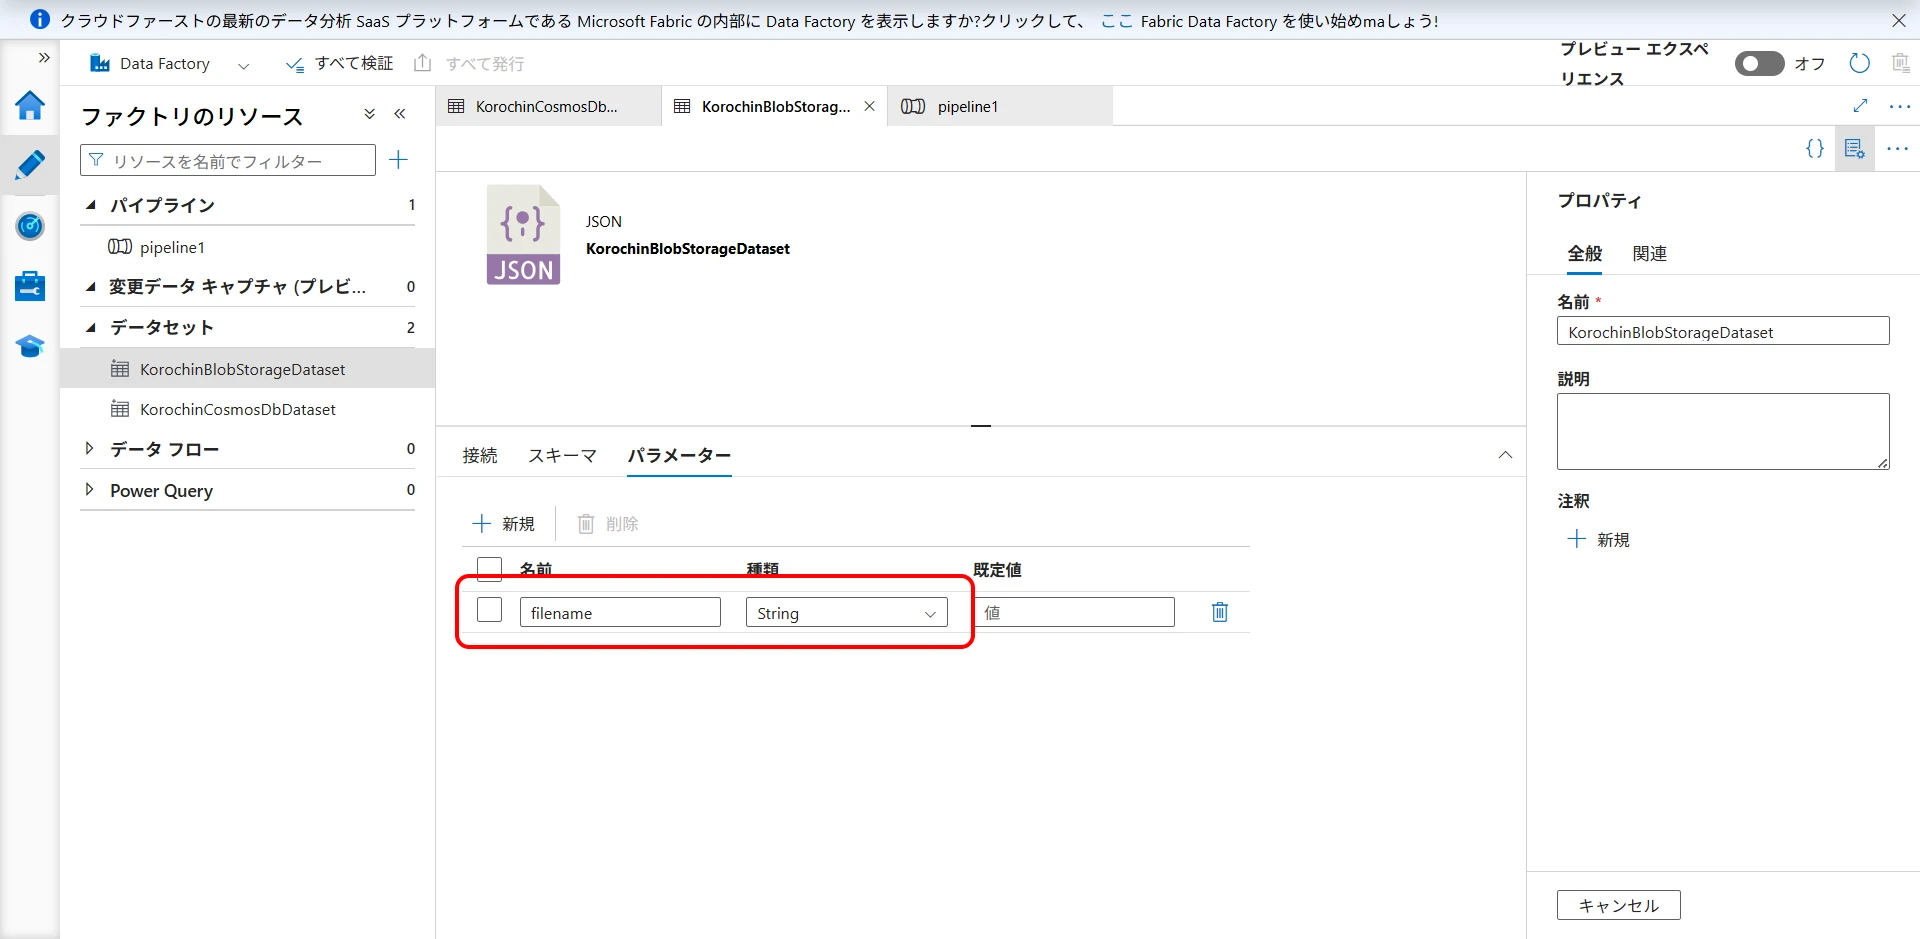Delete the filename parameter with trash icon

[x=1219, y=612]
